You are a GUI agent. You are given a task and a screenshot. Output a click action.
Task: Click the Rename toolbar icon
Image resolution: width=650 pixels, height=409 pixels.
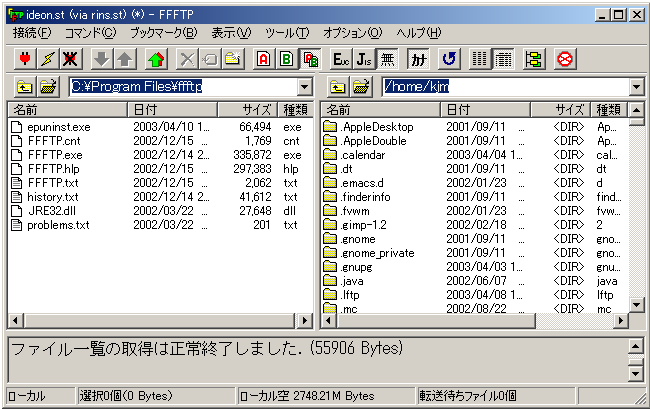210,59
